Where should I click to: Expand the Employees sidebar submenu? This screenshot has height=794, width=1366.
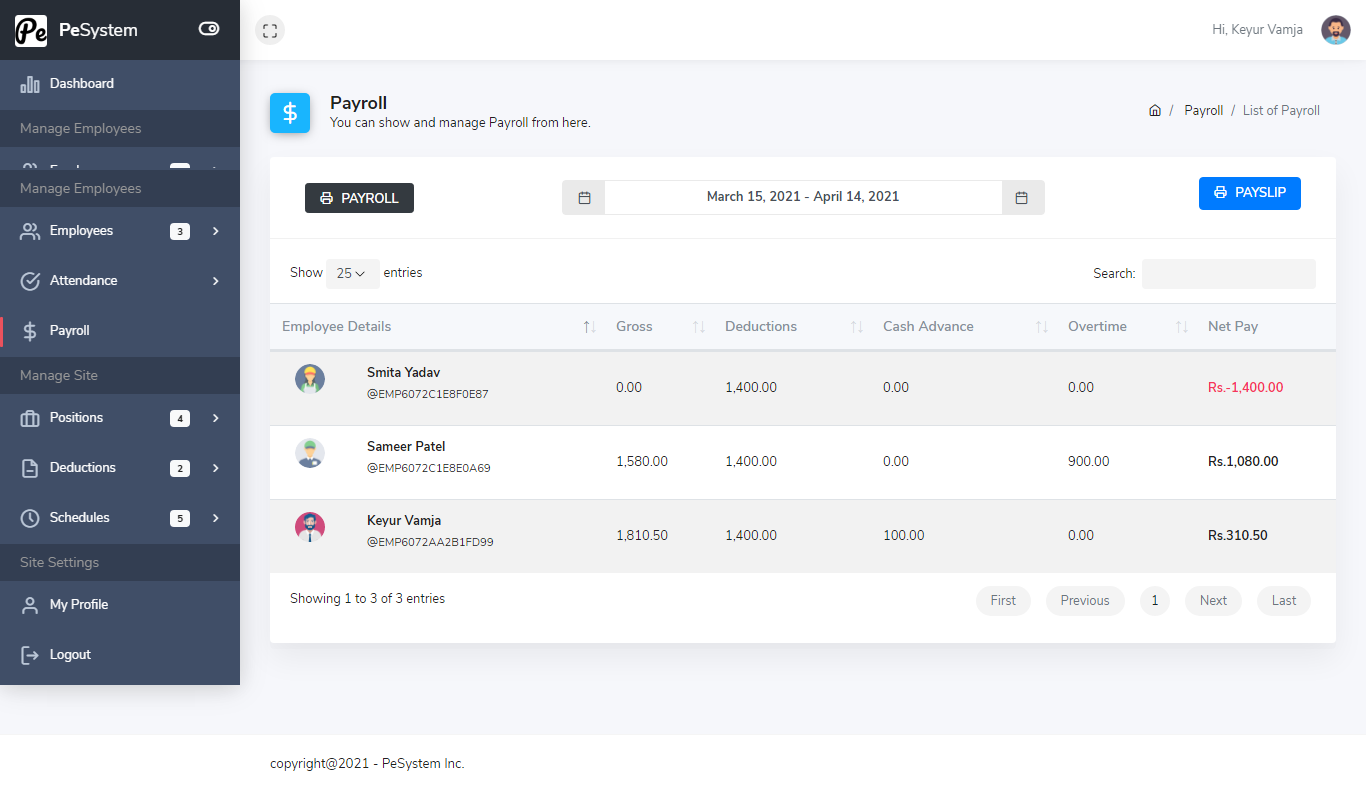(213, 230)
